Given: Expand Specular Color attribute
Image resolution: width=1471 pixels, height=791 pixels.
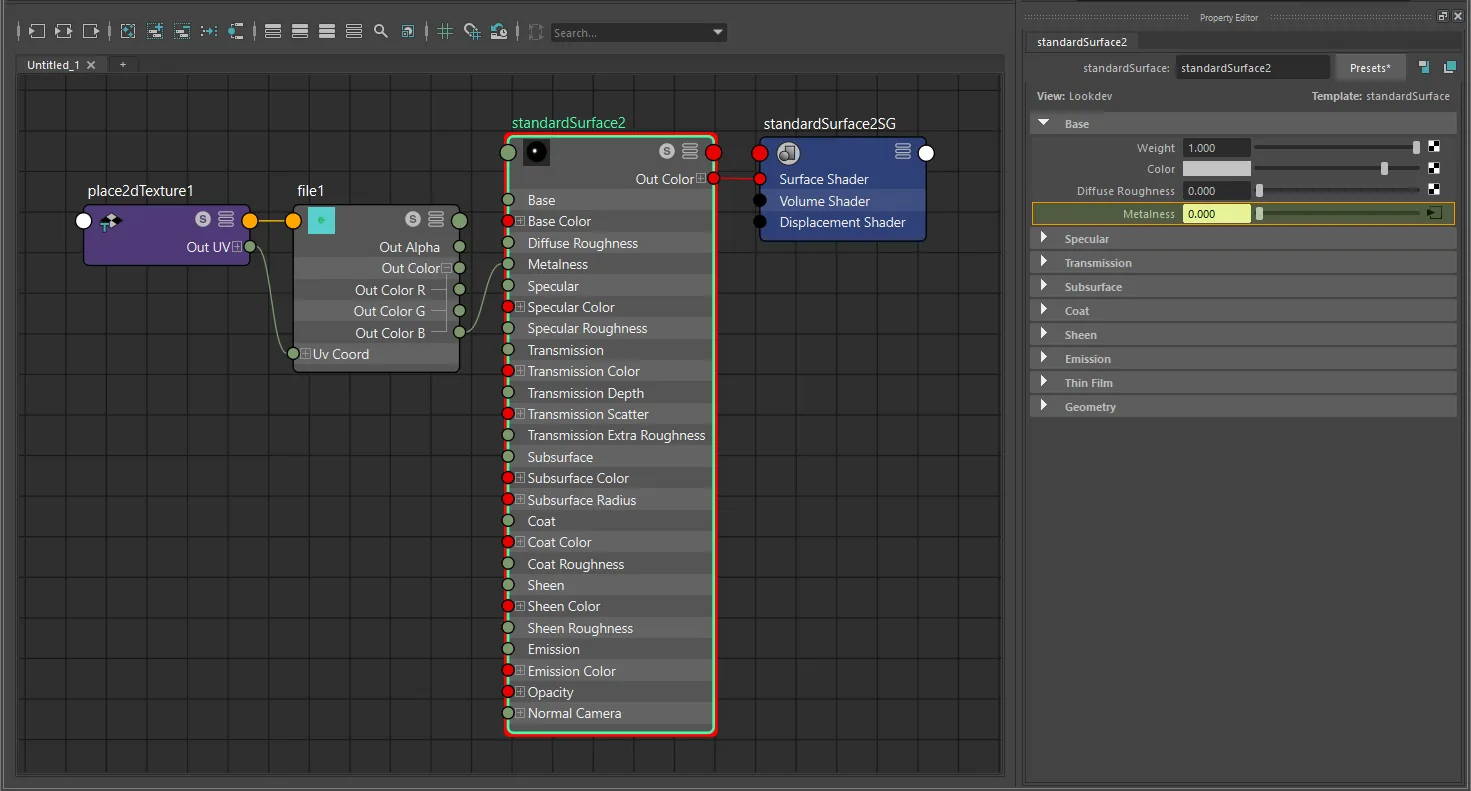Looking at the screenshot, I should 520,307.
